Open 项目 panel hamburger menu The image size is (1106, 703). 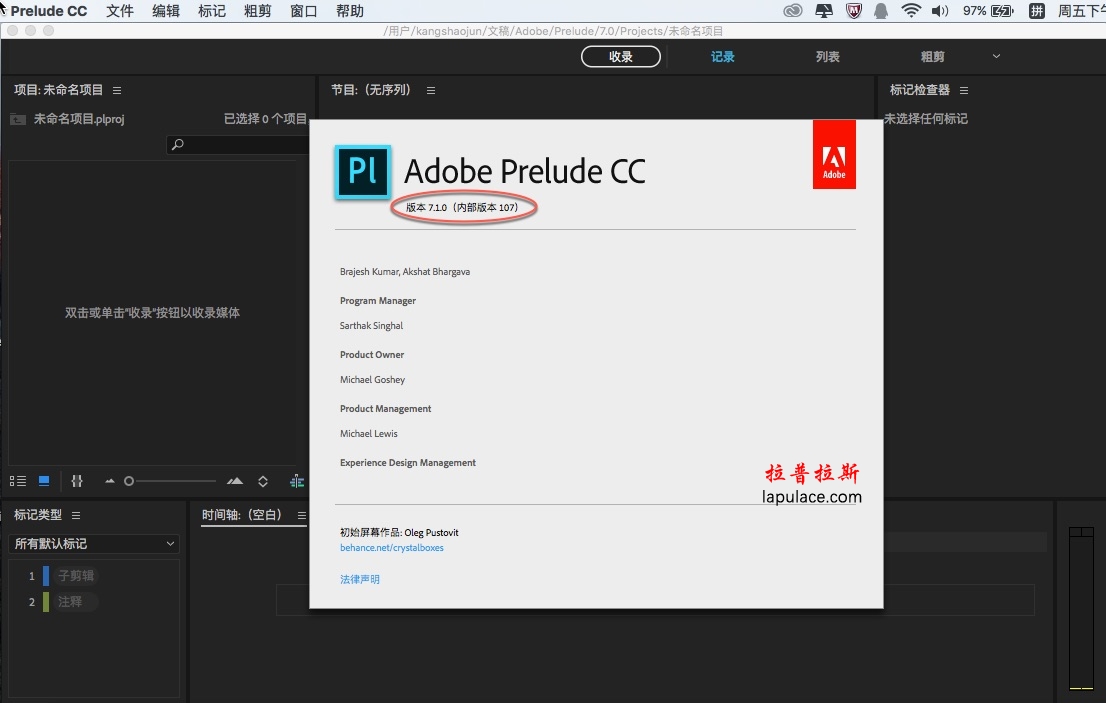click(x=117, y=90)
